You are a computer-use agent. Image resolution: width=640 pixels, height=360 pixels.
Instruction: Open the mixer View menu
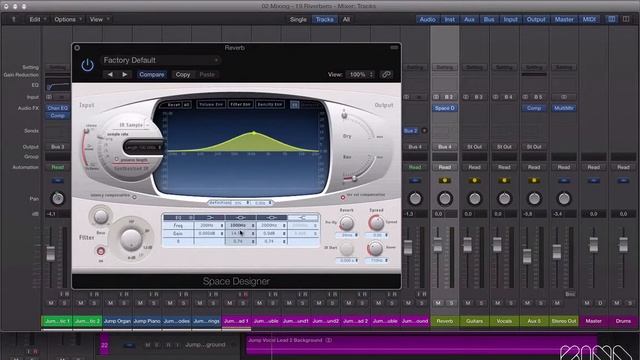[x=98, y=19]
